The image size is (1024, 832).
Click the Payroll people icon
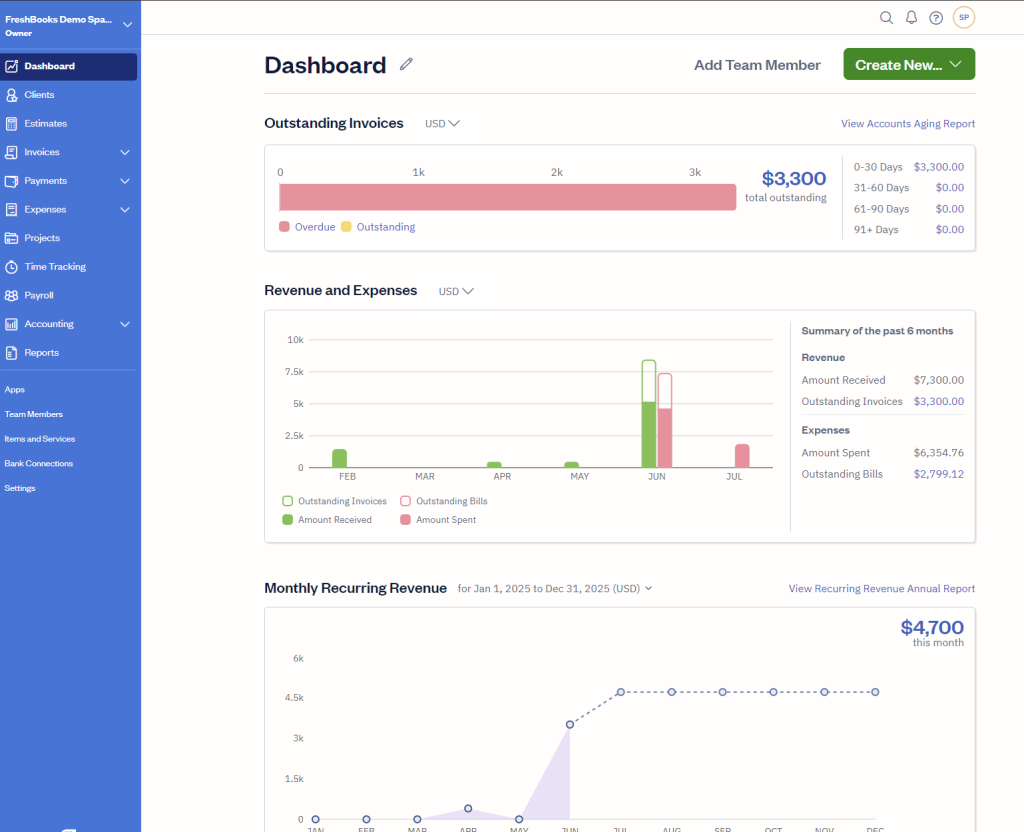point(11,295)
